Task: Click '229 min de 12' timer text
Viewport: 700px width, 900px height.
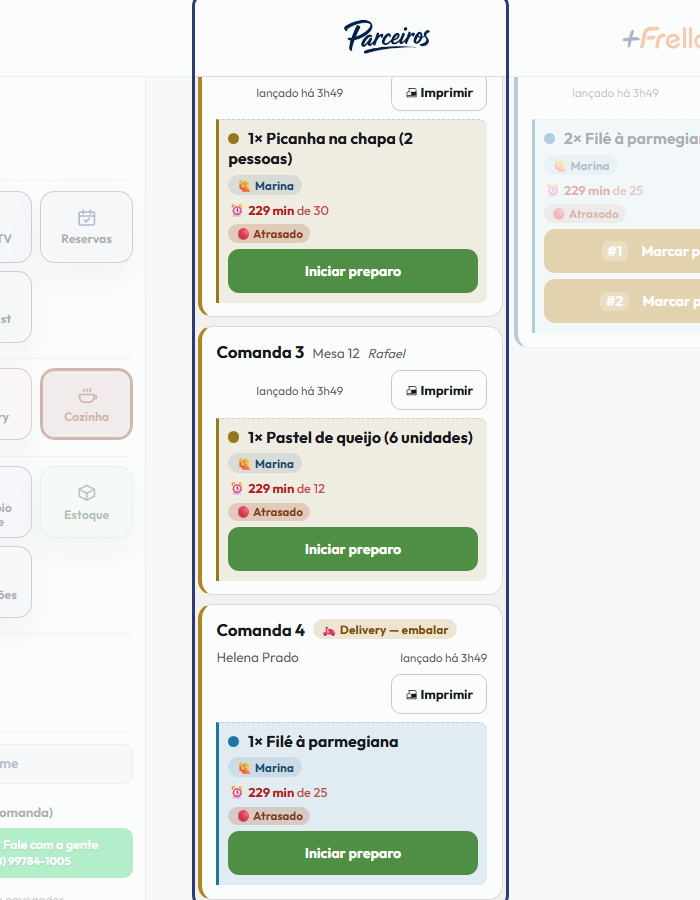Action: (x=286, y=488)
